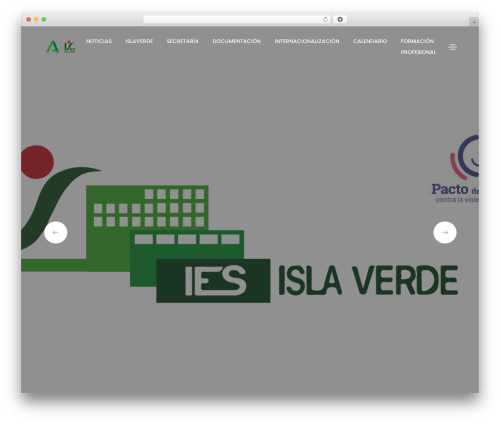
Task: Open the INTERNACIONALIZACIÓN menu item
Action: pos(307,41)
